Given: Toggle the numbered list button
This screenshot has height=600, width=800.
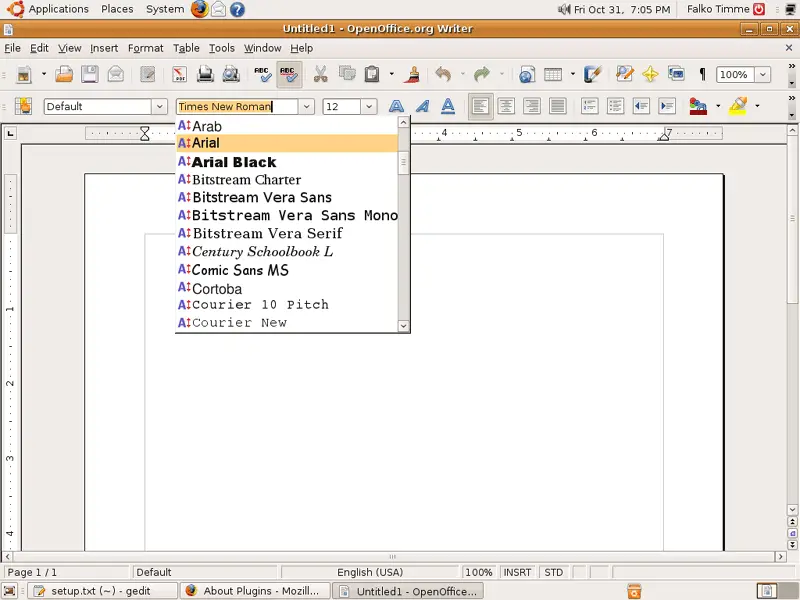Looking at the screenshot, I should coord(590,106).
